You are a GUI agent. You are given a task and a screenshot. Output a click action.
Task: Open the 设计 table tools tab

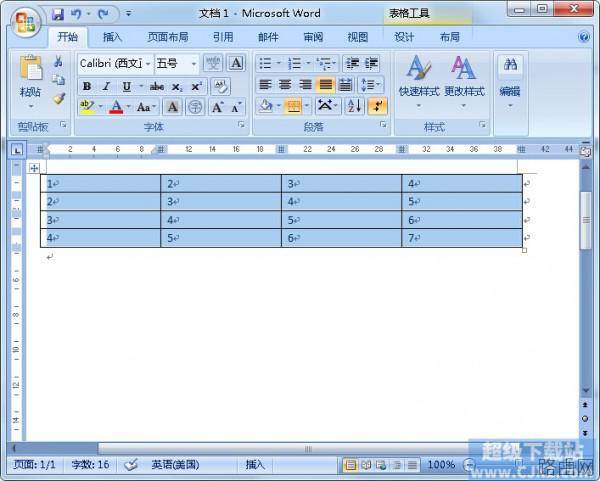pos(404,37)
